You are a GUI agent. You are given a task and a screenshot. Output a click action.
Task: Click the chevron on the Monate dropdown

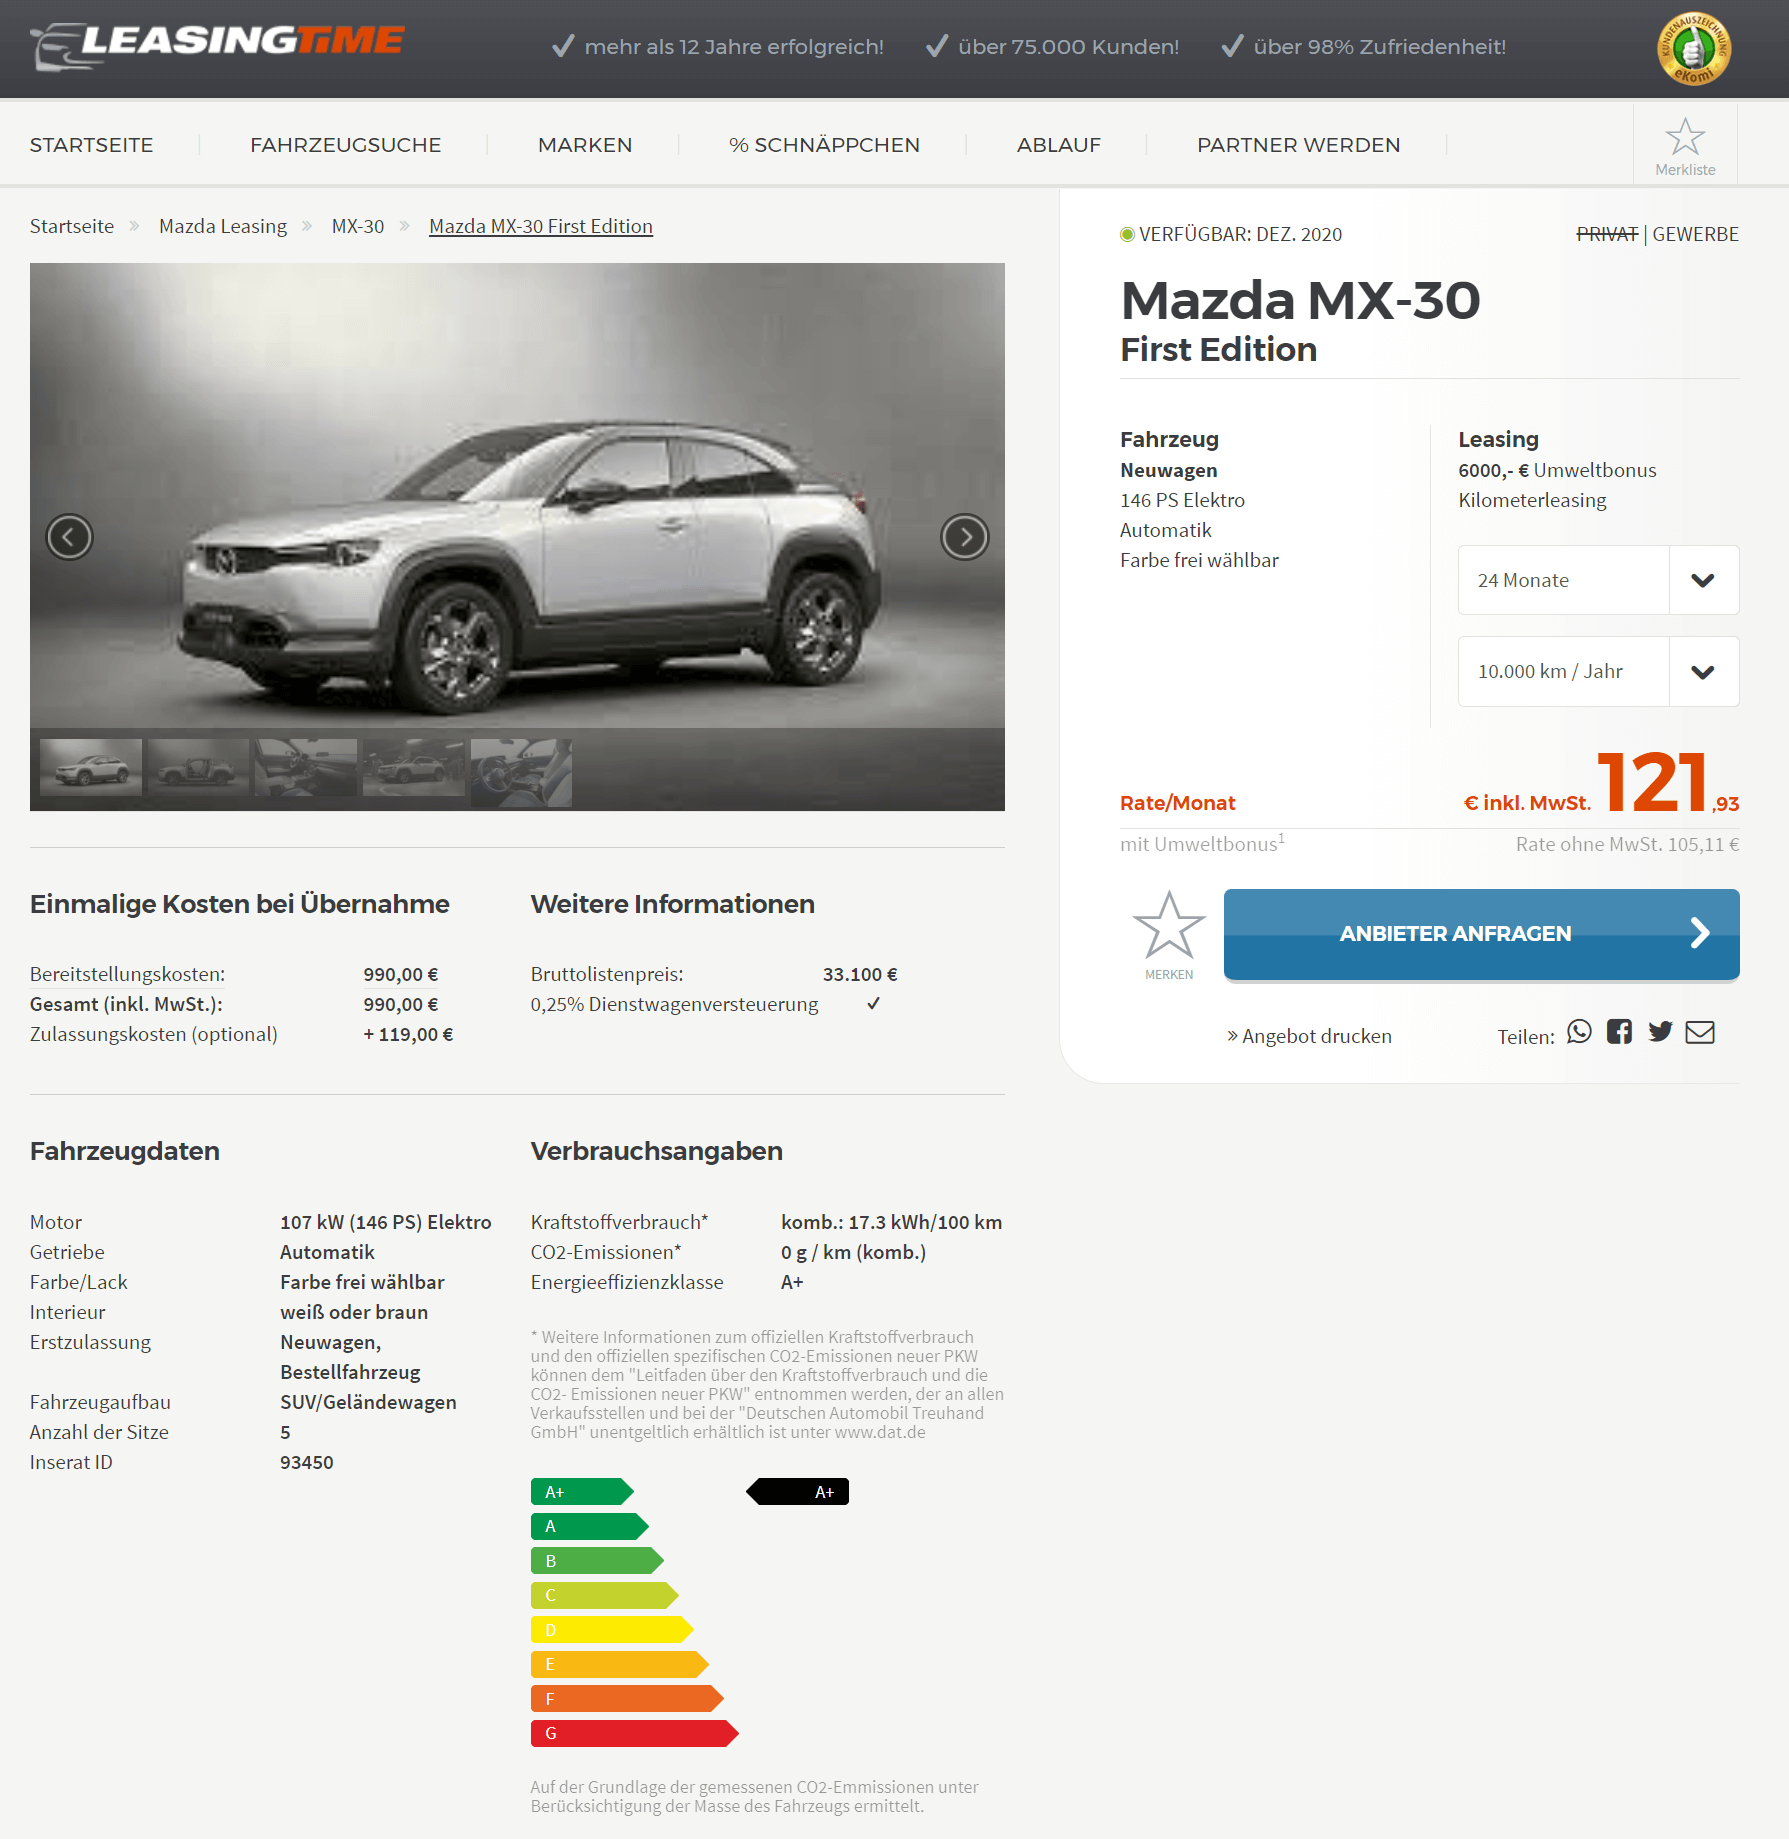[x=1703, y=580]
